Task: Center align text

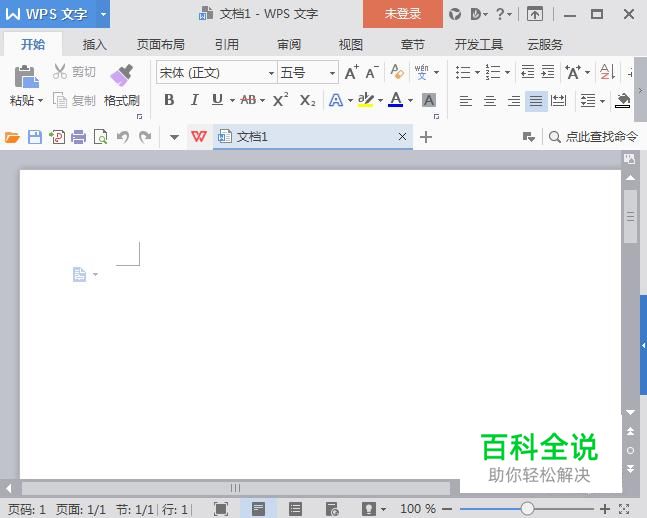Action: click(x=490, y=101)
